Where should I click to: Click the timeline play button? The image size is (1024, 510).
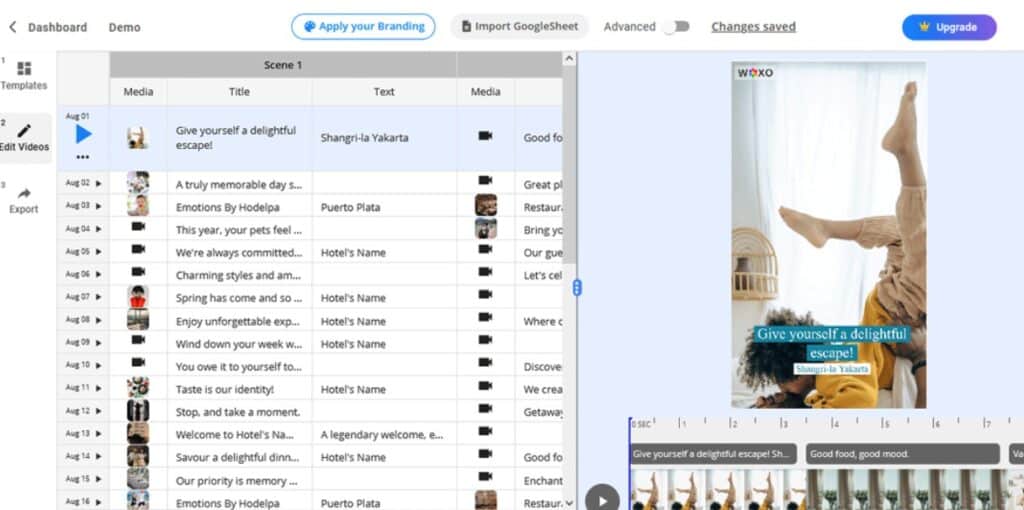602,499
